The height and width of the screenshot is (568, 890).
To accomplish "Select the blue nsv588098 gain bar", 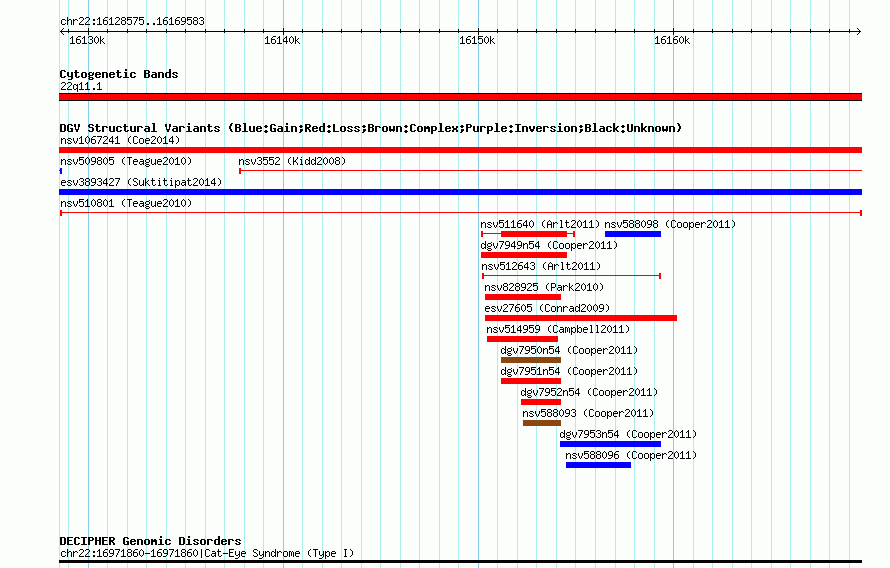I will [633, 234].
